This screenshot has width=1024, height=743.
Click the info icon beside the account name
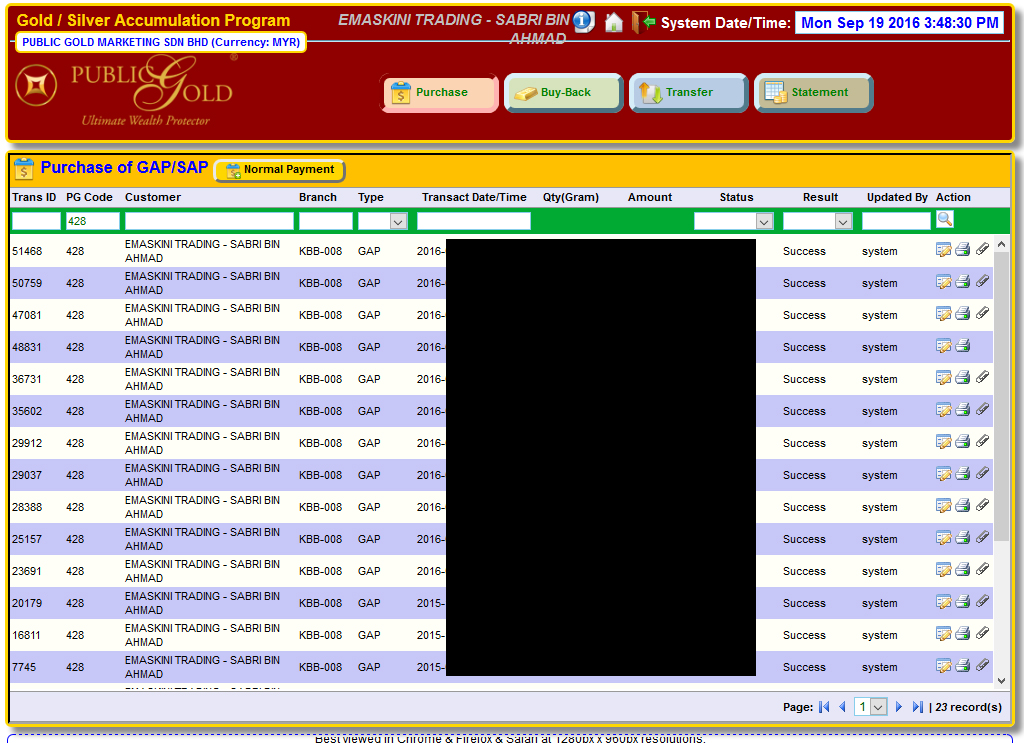(583, 22)
